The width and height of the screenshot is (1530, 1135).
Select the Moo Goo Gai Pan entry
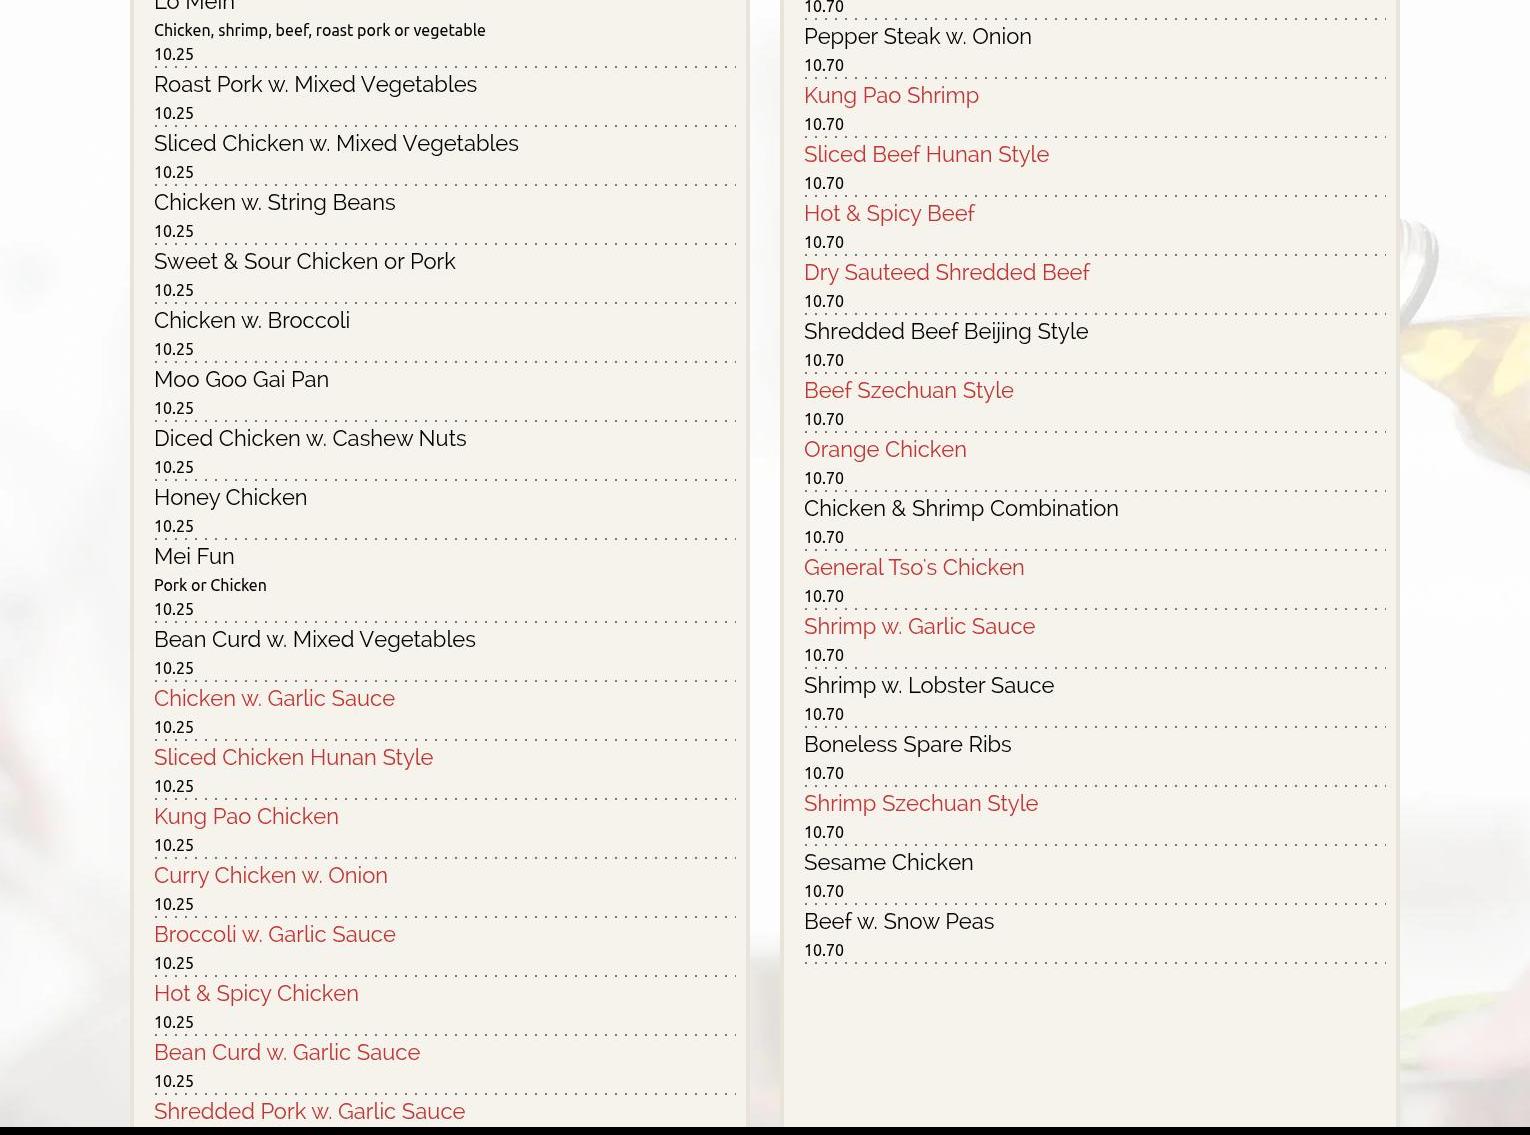coord(240,380)
